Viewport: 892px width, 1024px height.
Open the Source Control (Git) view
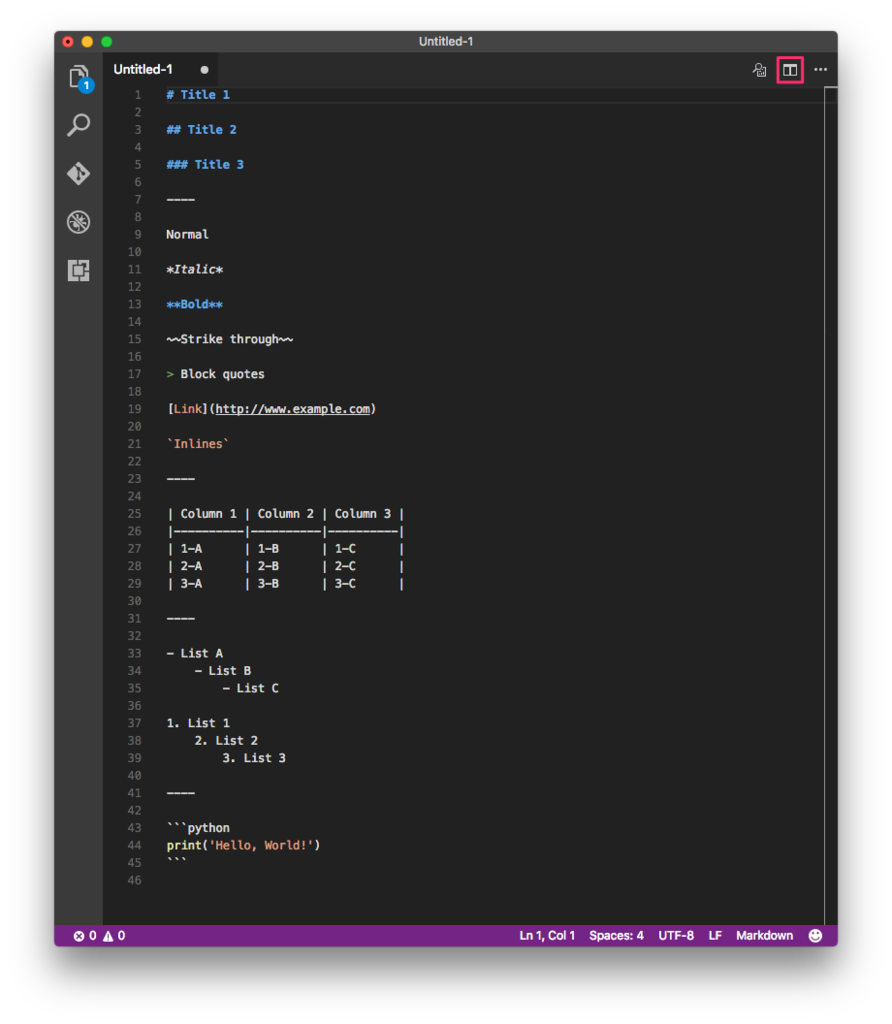point(78,173)
